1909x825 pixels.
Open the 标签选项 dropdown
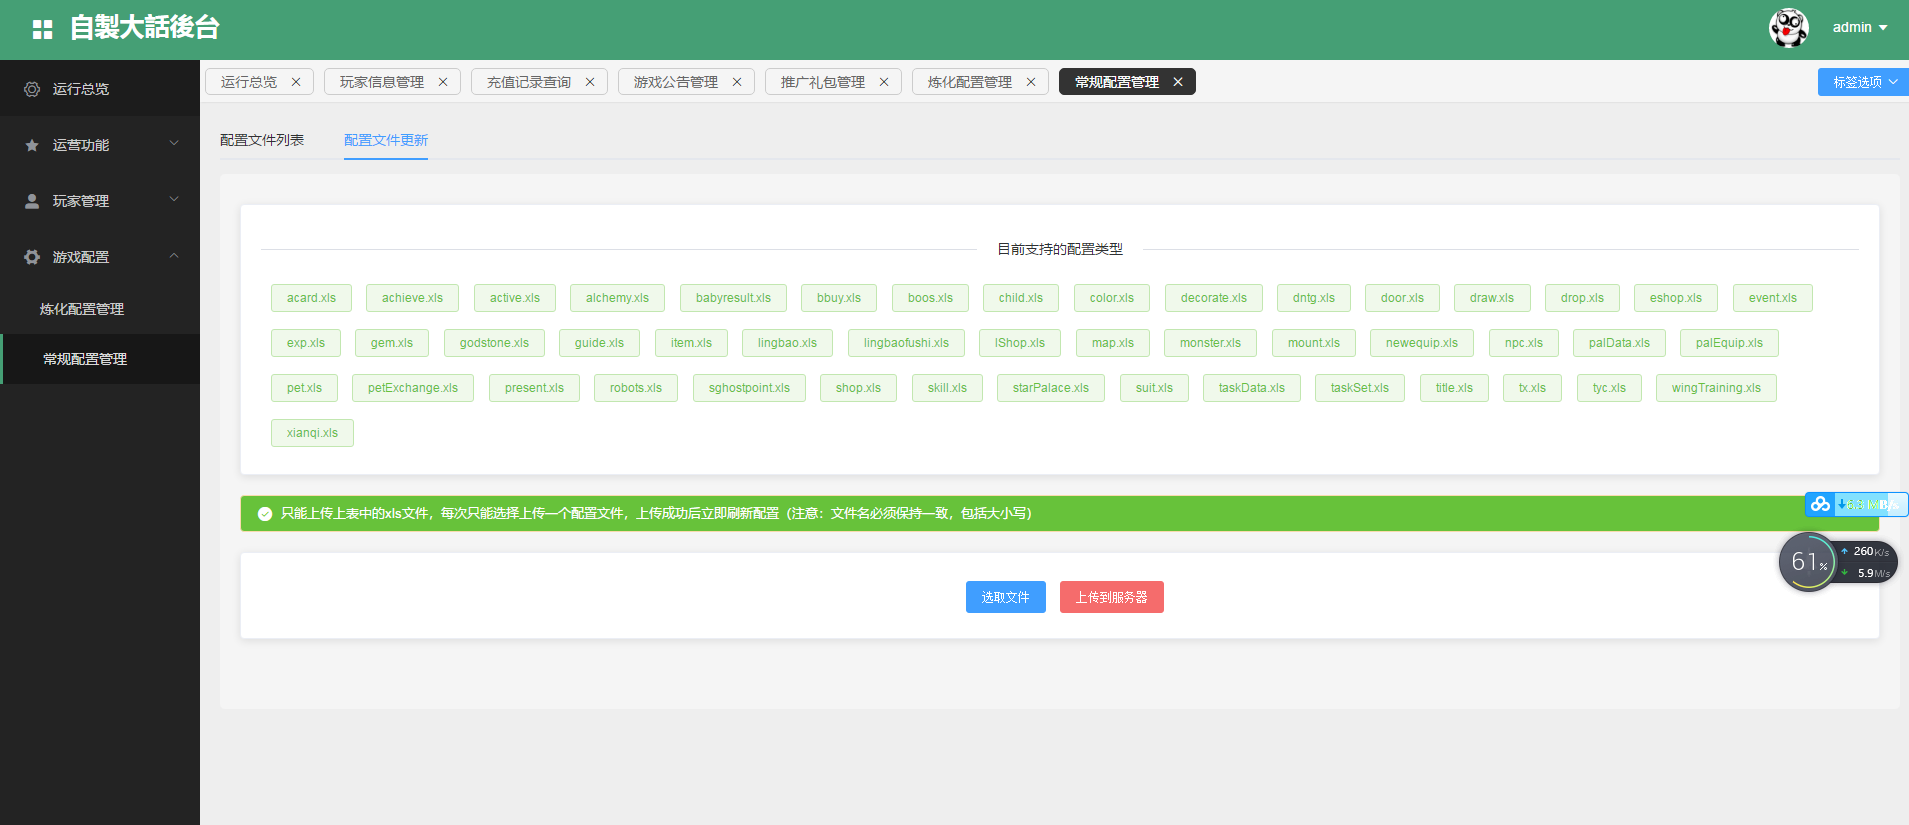[x=1863, y=82]
